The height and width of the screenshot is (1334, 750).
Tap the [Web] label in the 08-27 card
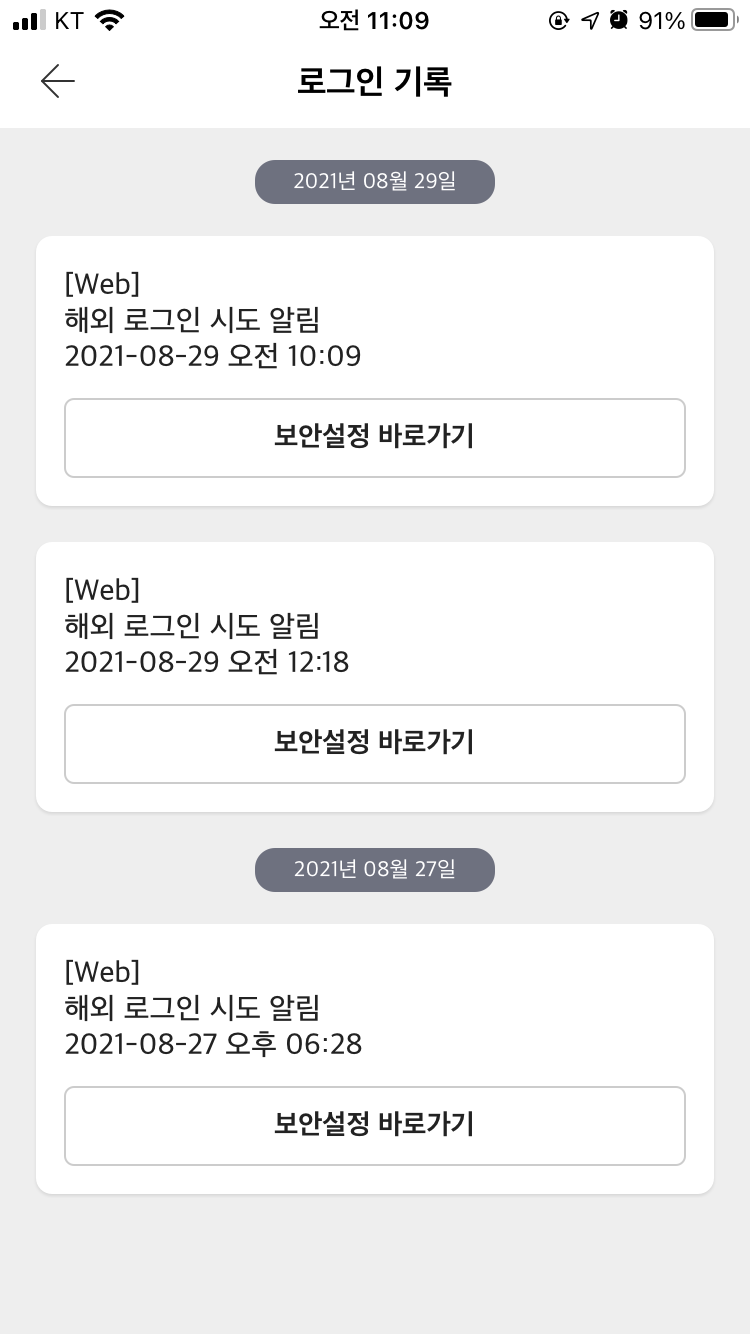(x=102, y=971)
